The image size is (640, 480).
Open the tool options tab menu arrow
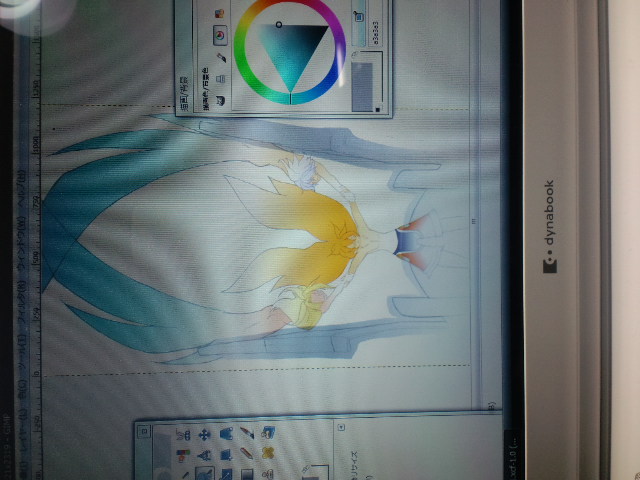[342, 427]
